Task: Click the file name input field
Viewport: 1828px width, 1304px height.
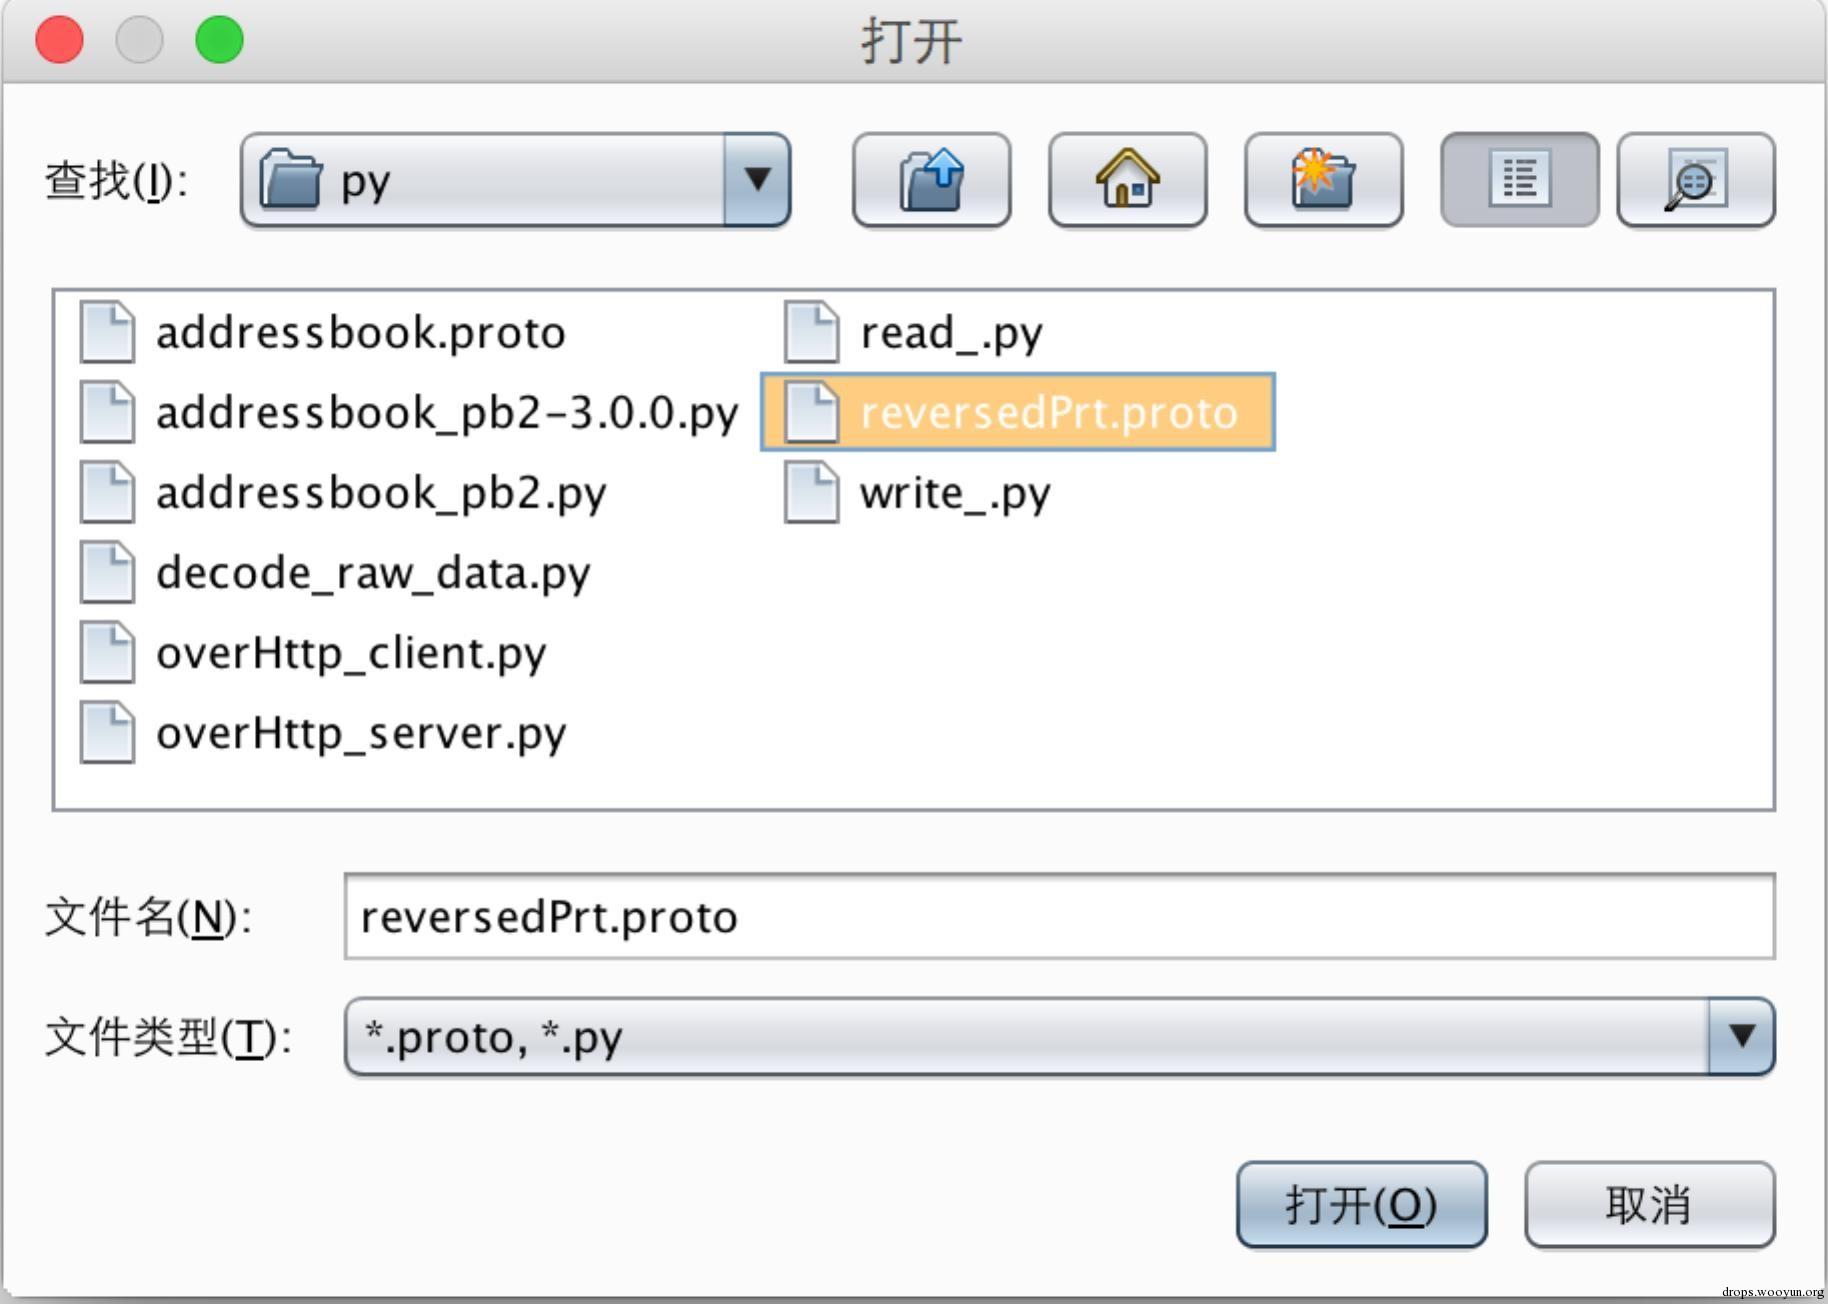Action: click(x=1058, y=917)
